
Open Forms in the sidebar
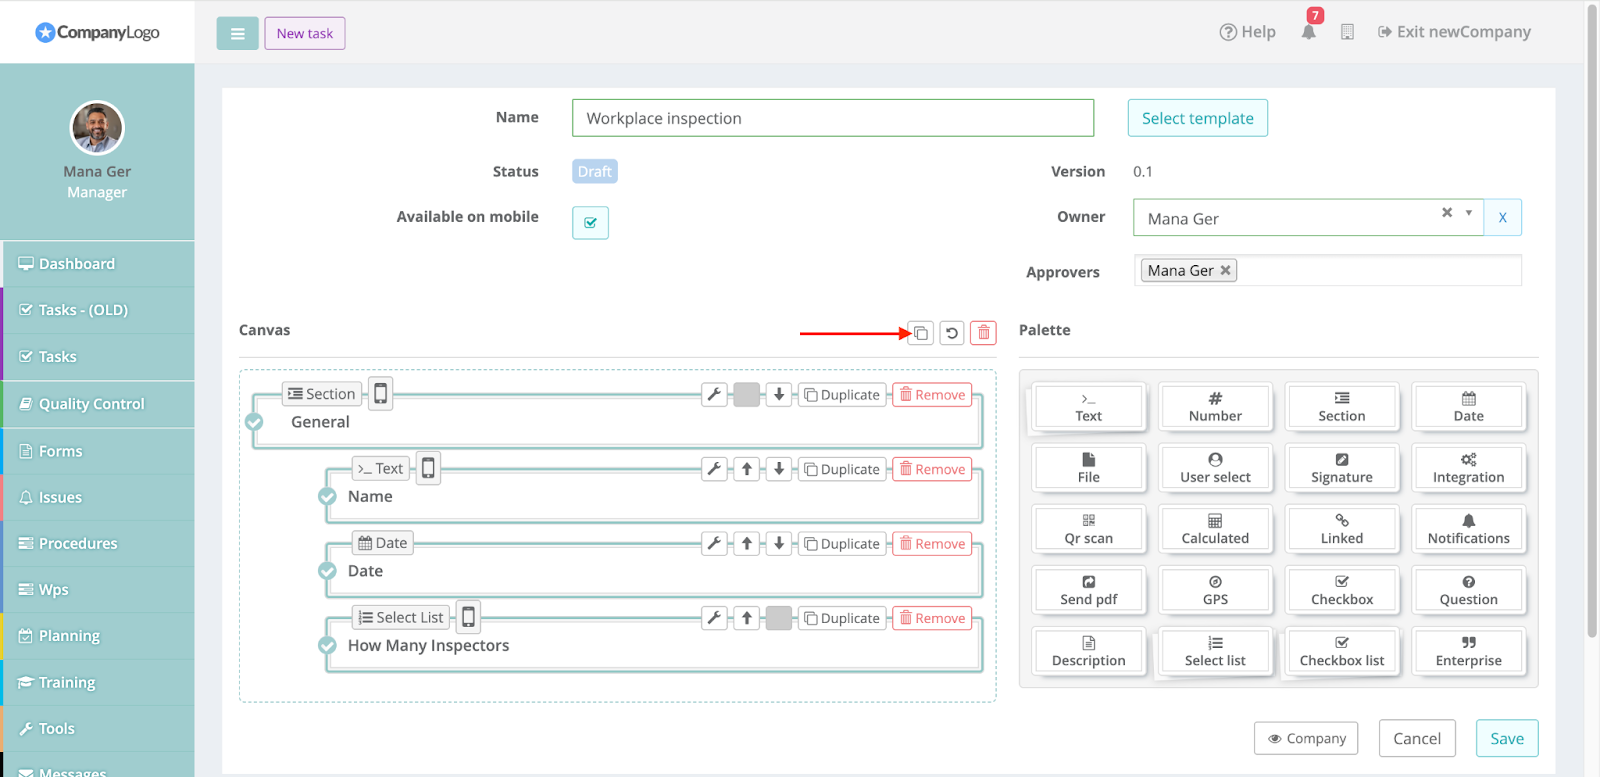click(98, 451)
